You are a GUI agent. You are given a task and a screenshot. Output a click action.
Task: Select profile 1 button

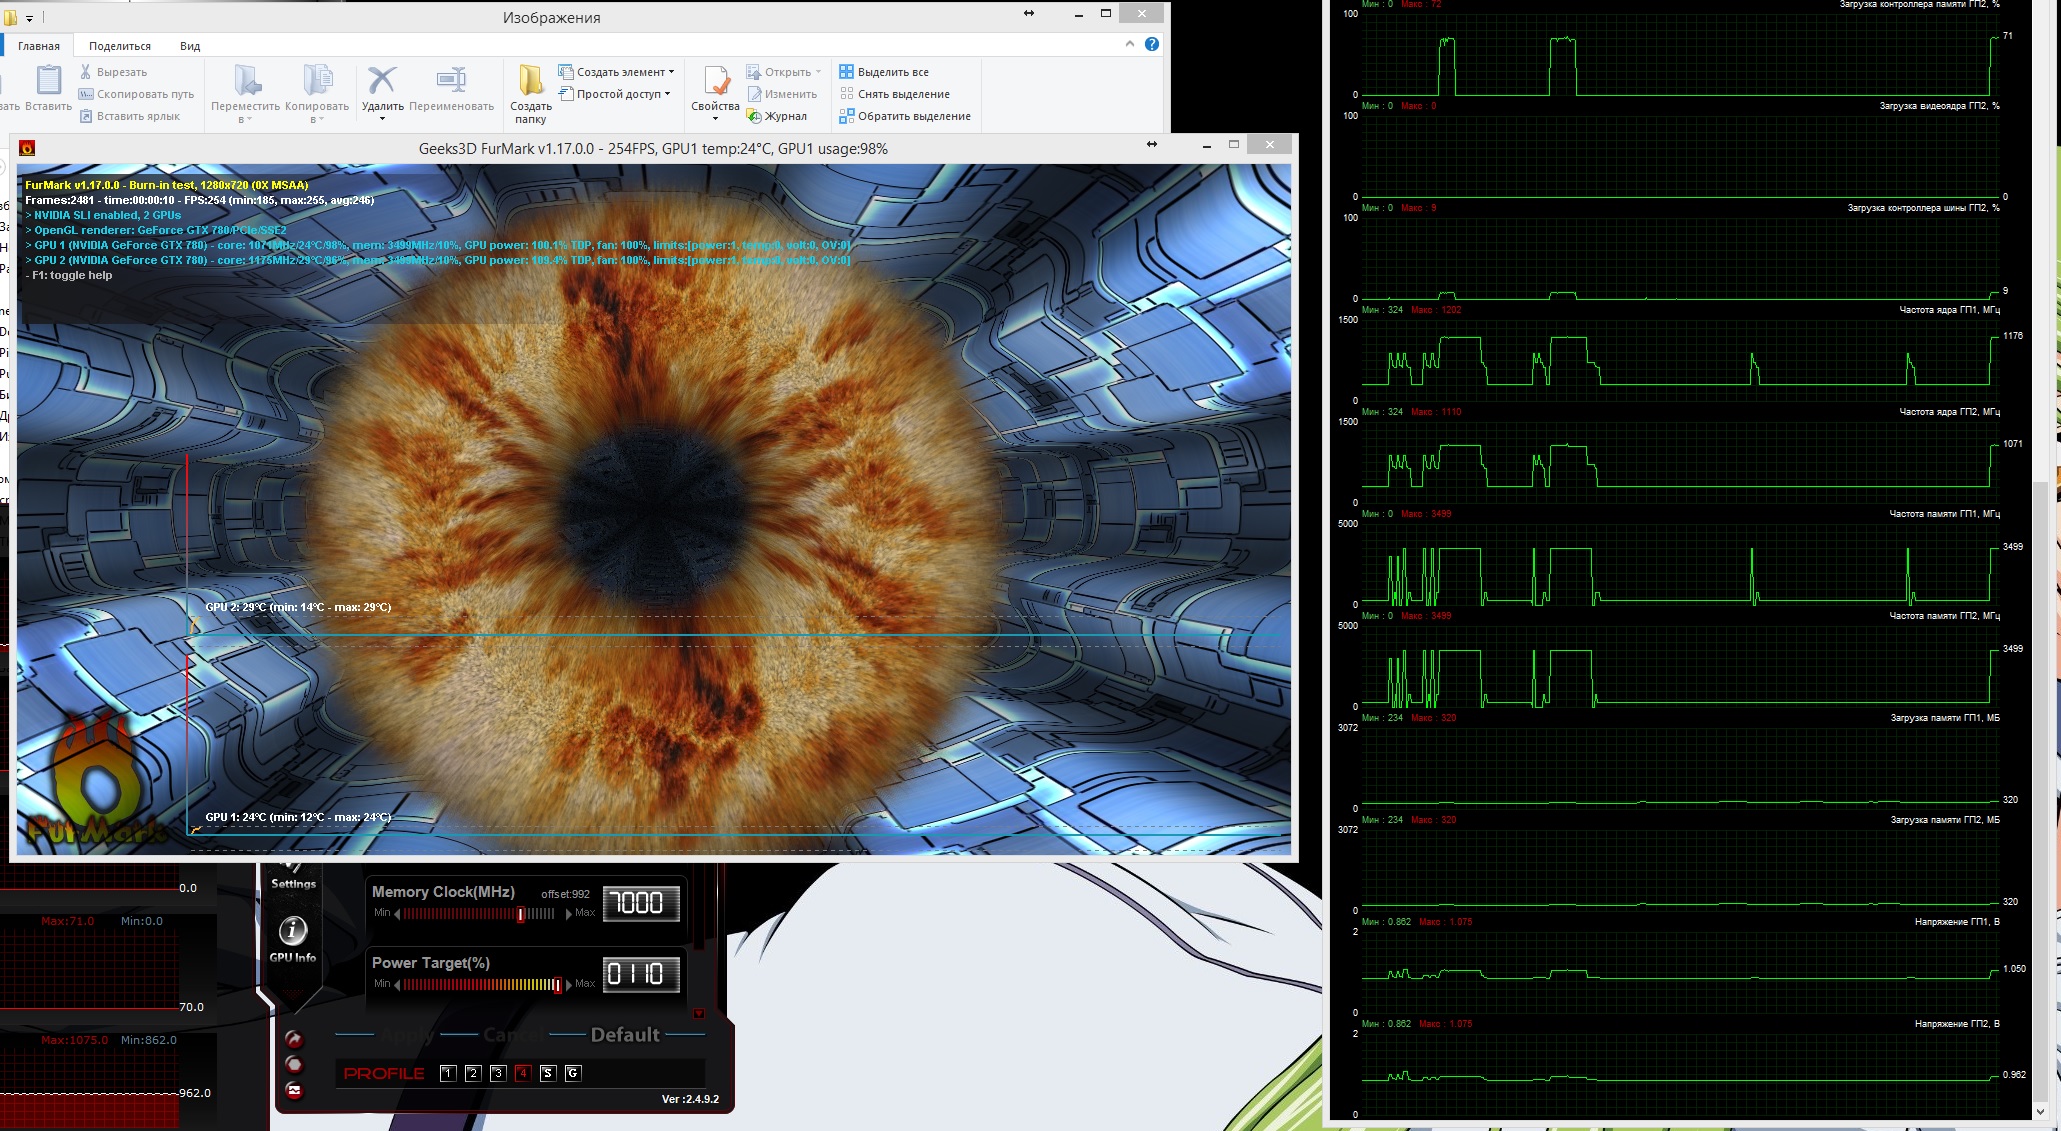448,1073
